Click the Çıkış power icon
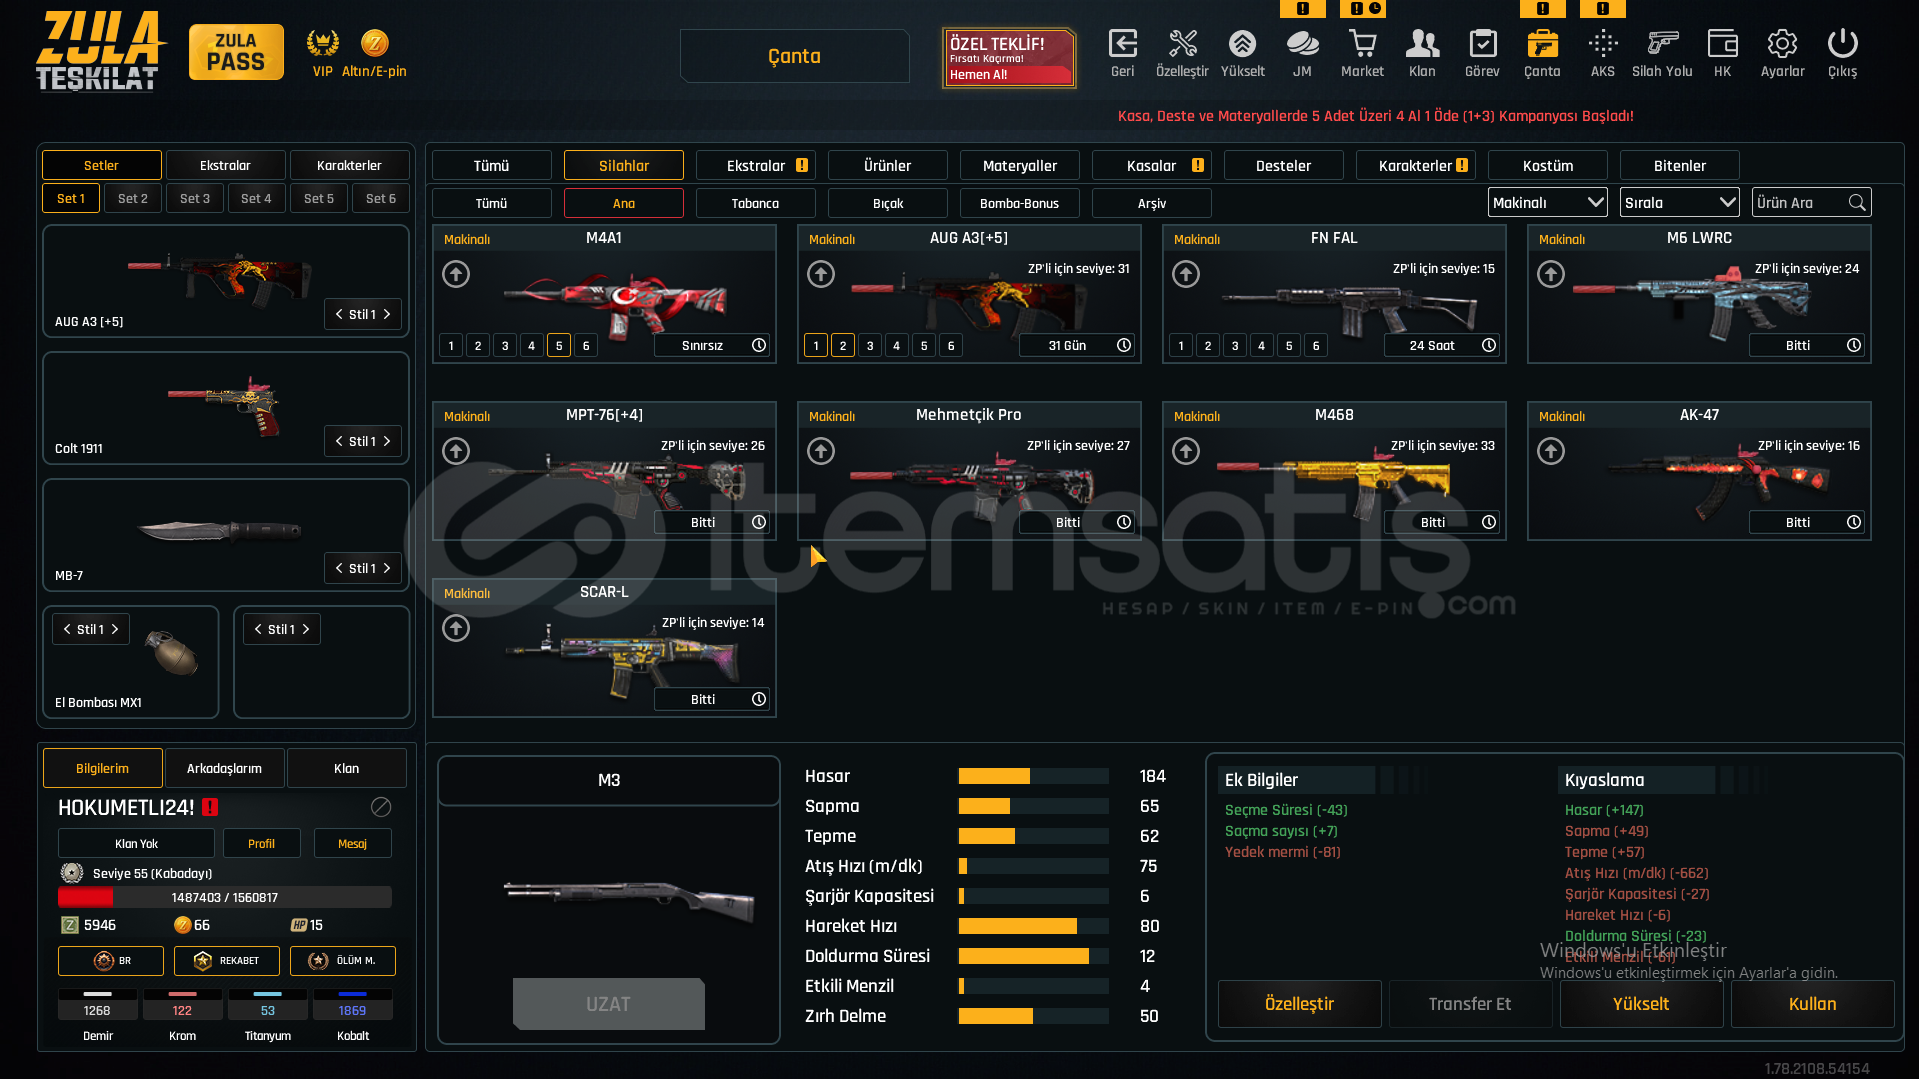Screen dimensions: 1919x1079 pos(1842,44)
